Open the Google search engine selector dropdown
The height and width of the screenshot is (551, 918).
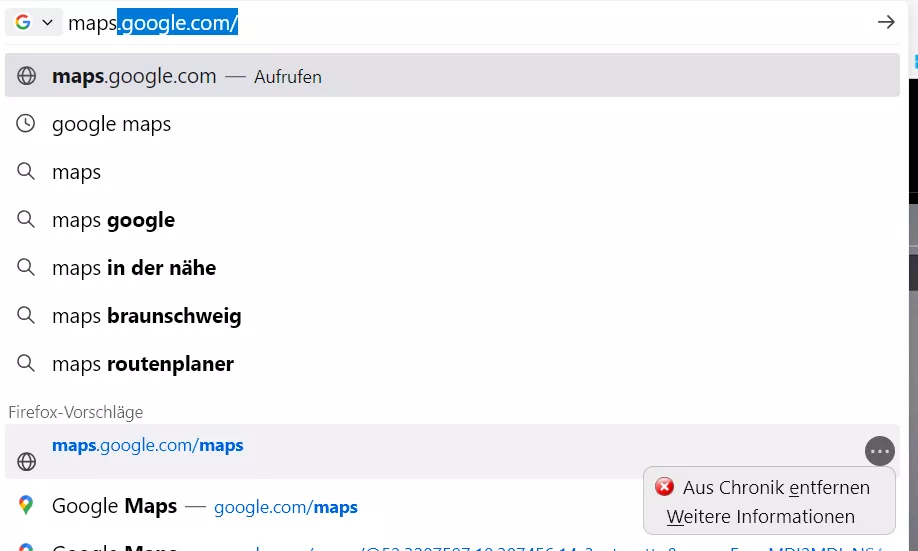tap(33, 22)
